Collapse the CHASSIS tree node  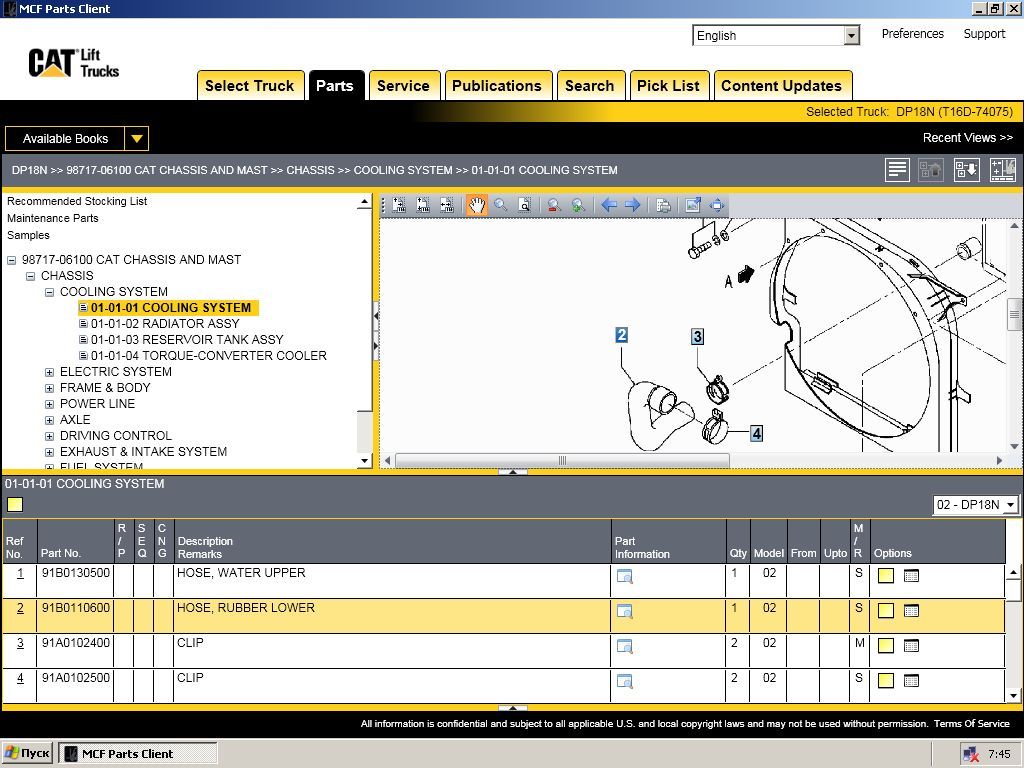[30, 276]
